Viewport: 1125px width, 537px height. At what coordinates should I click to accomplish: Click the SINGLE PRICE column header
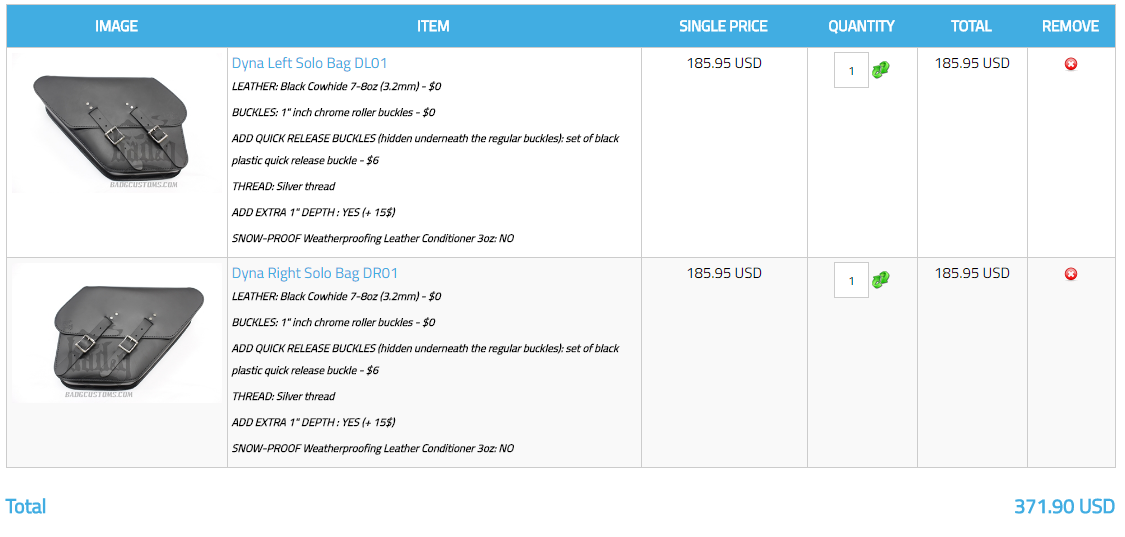pyautogui.click(x=723, y=26)
